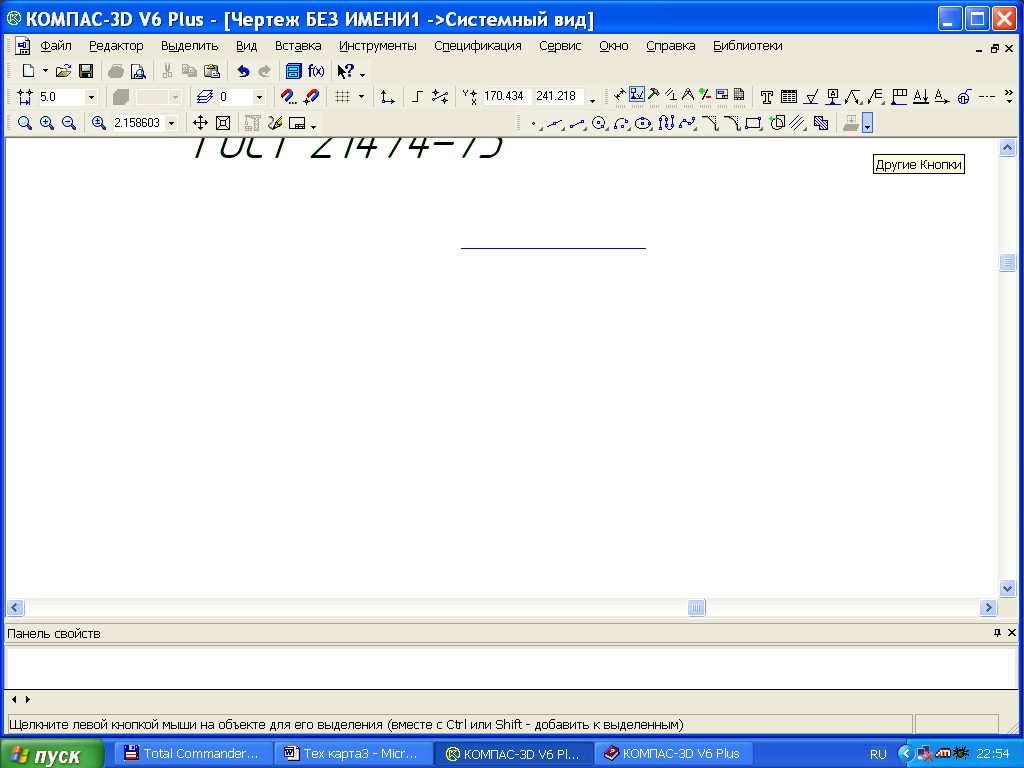Click the vertical scrollbar thumb
Image resolution: width=1024 pixels, height=768 pixels.
coord(1007,262)
